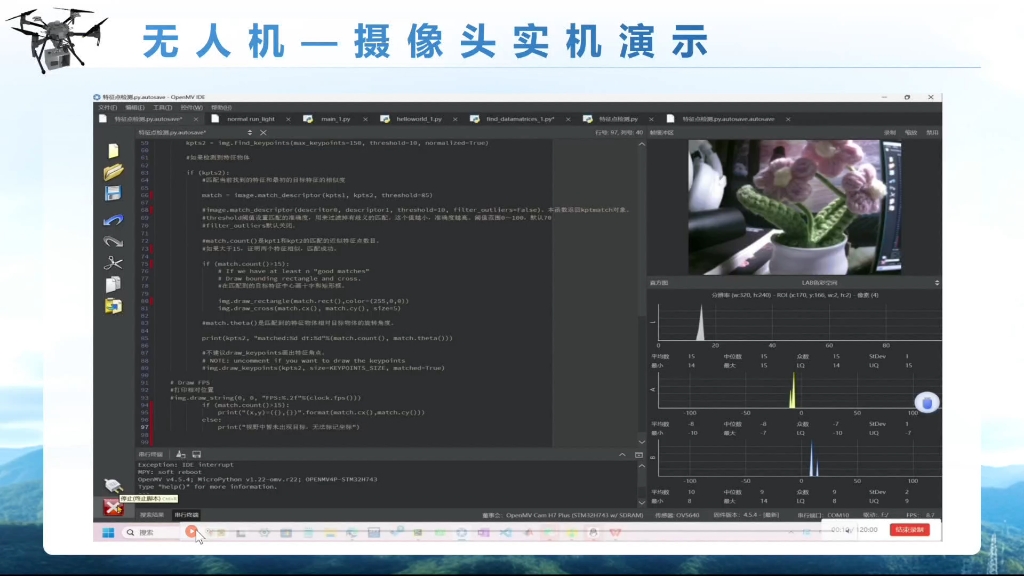
Task: Click the round blue floating assistant icon
Action: point(927,403)
